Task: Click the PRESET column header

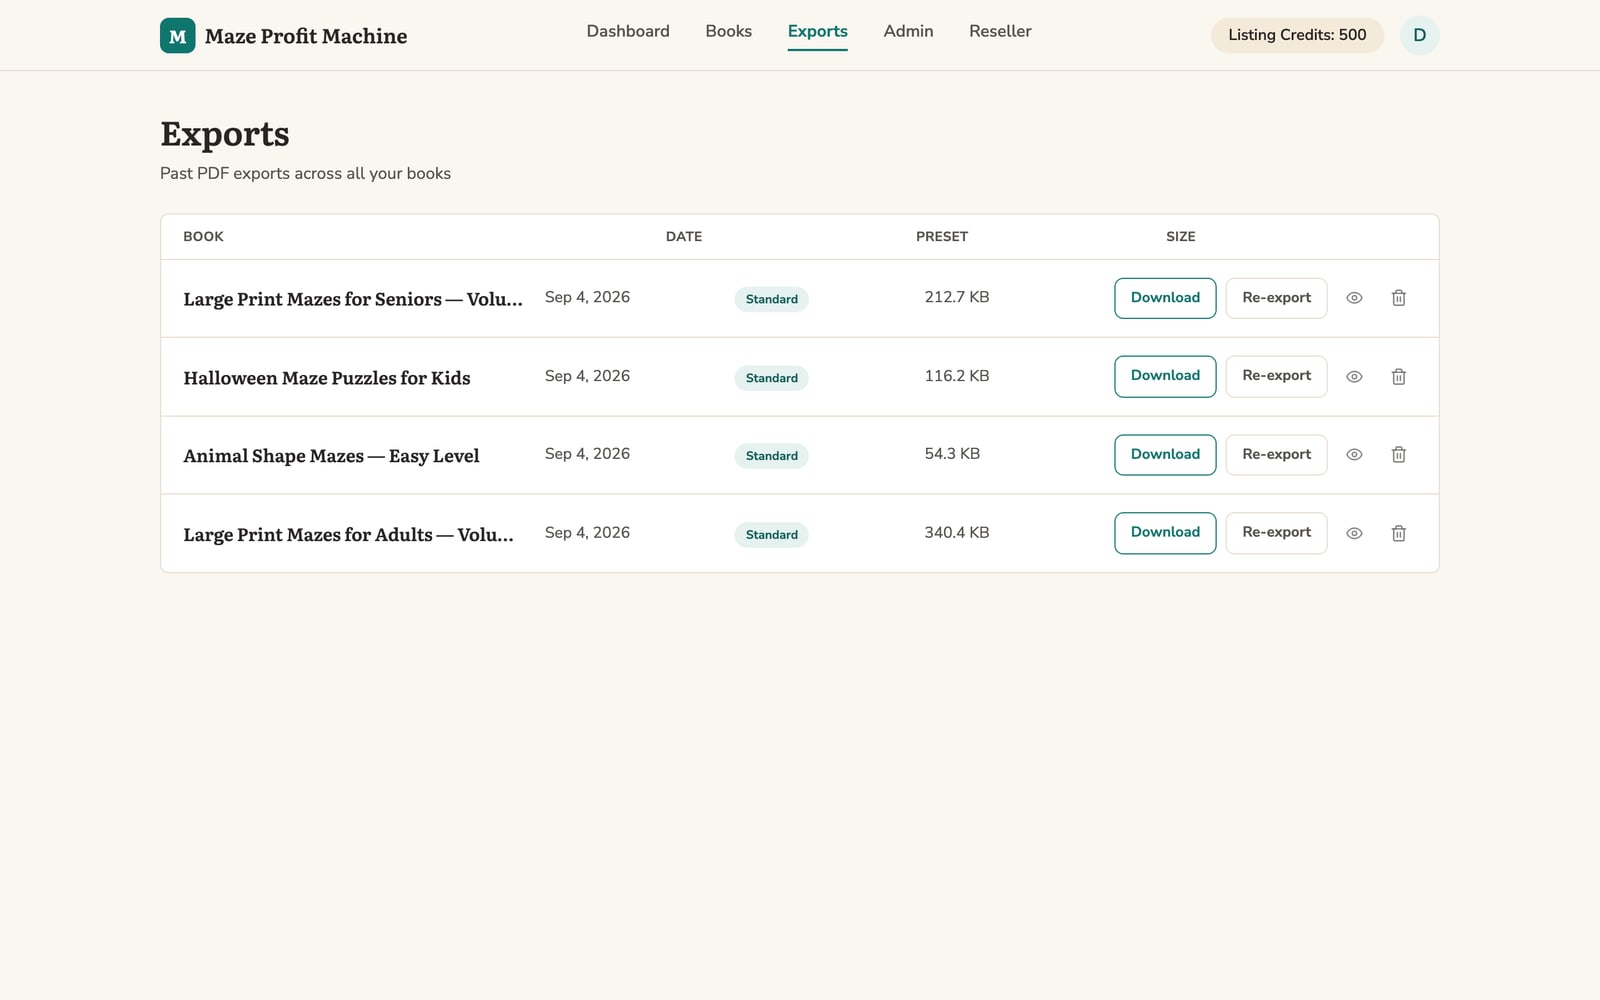Action: pyautogui.click(x=942, y=237)
